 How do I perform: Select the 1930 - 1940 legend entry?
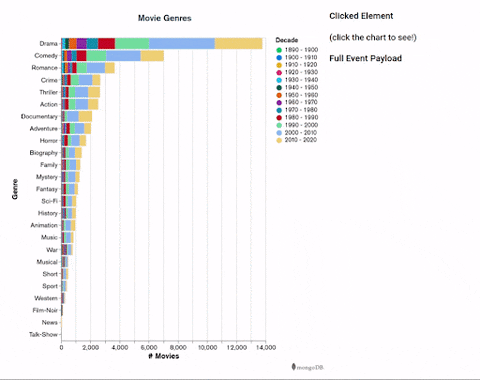(x=297, y=80)
